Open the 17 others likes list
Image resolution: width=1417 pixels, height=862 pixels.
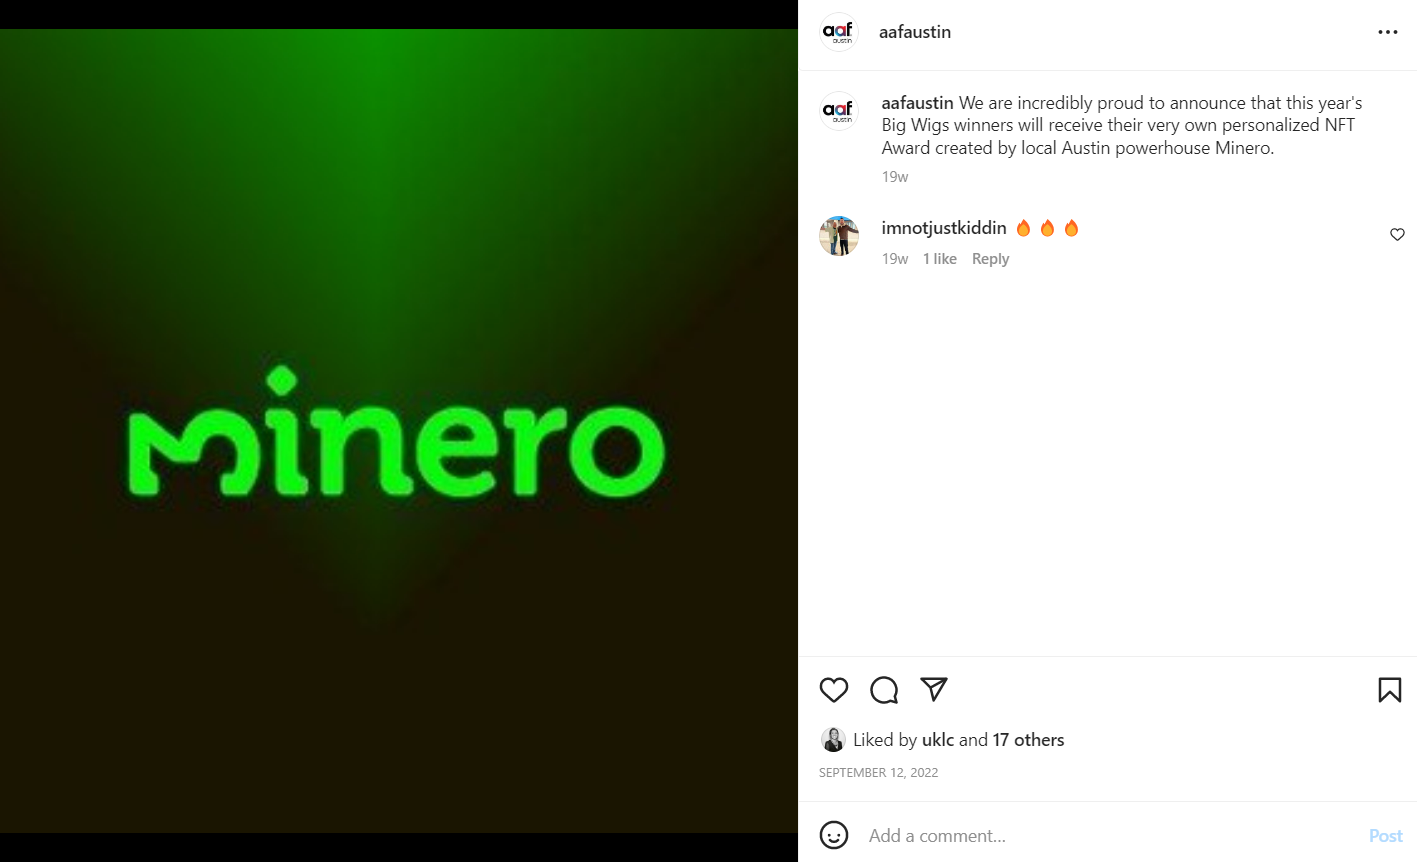coord(1028,740)
